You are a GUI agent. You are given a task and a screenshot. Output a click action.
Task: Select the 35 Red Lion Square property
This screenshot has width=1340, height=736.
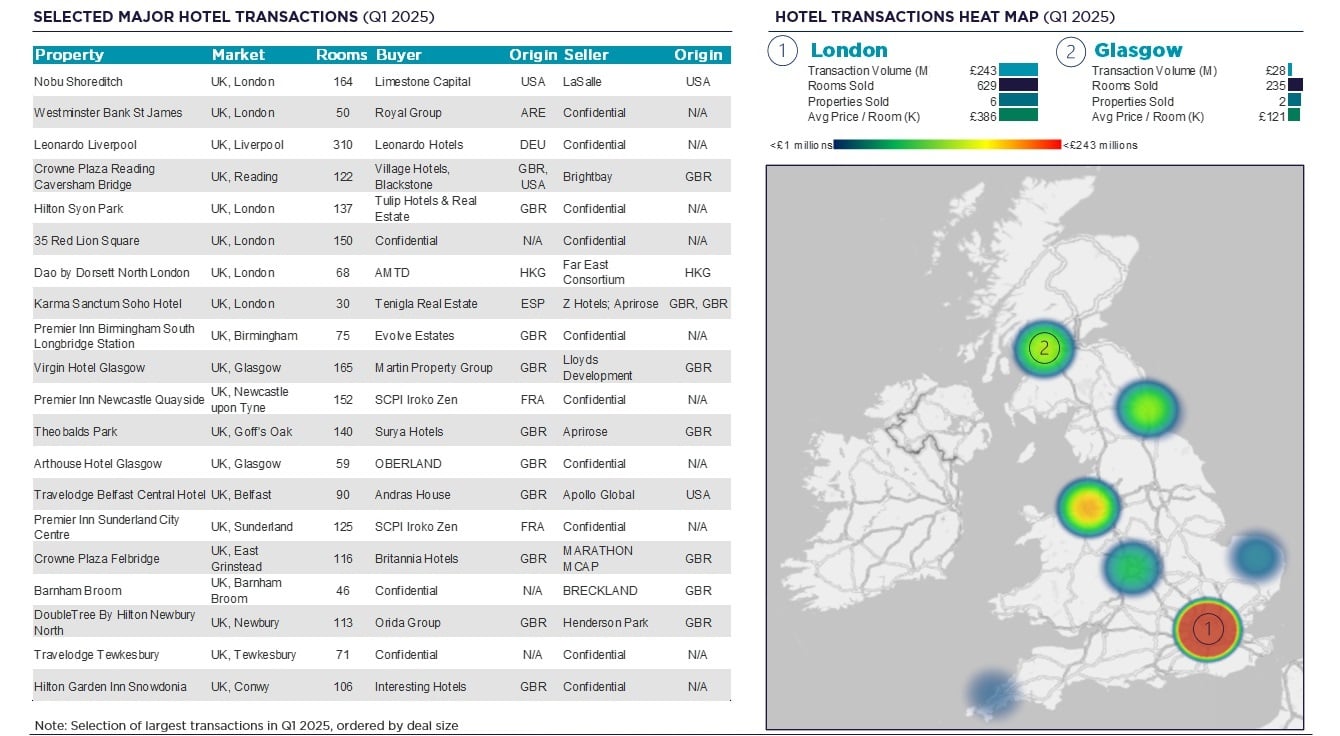(87, 241)
